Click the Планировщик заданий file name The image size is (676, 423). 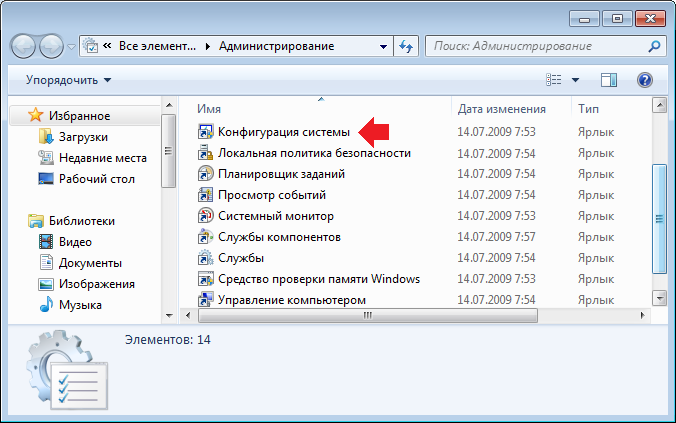tap(281, 174)
